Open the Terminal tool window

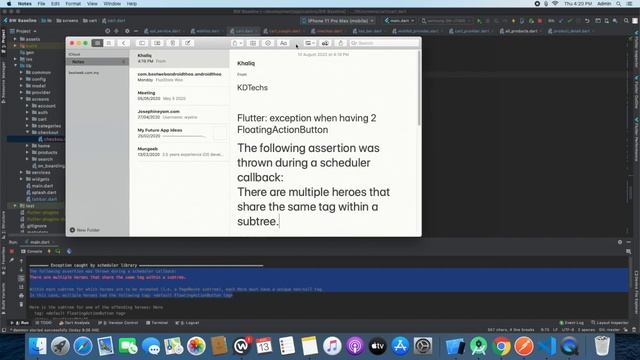click(157, 323)
